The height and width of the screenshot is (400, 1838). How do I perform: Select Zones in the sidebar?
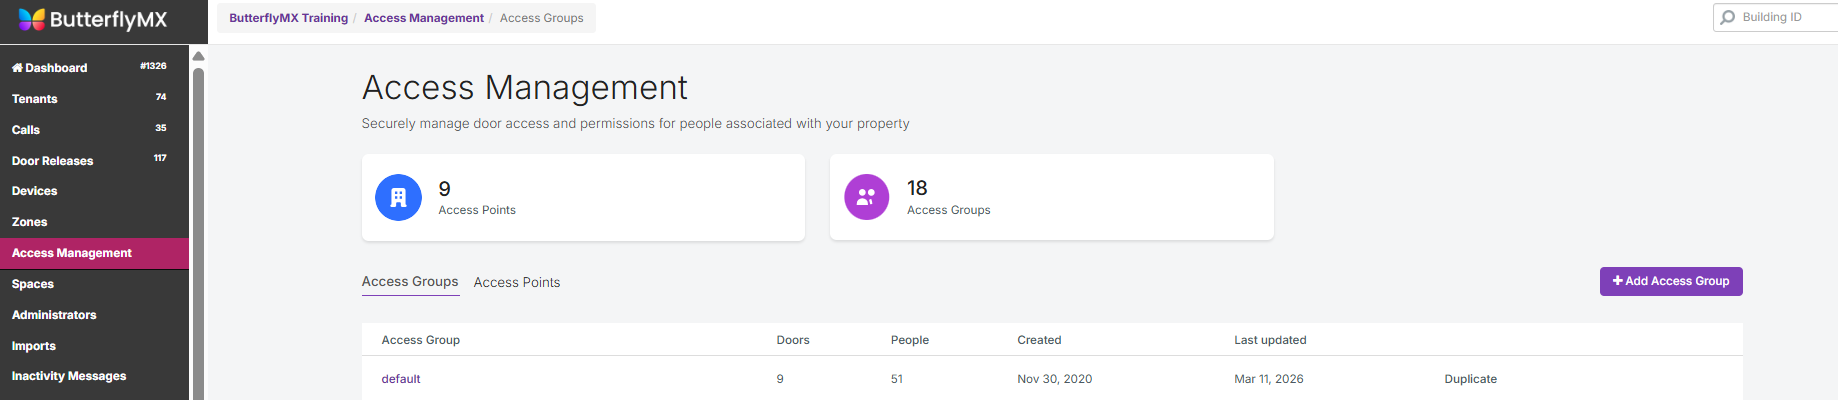pyautogui.click(x=30, y=222)
